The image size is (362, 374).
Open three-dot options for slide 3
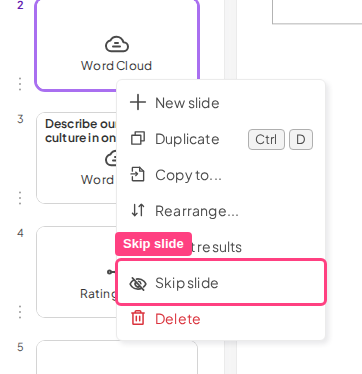pyautogui.click(x=20, y=198)
